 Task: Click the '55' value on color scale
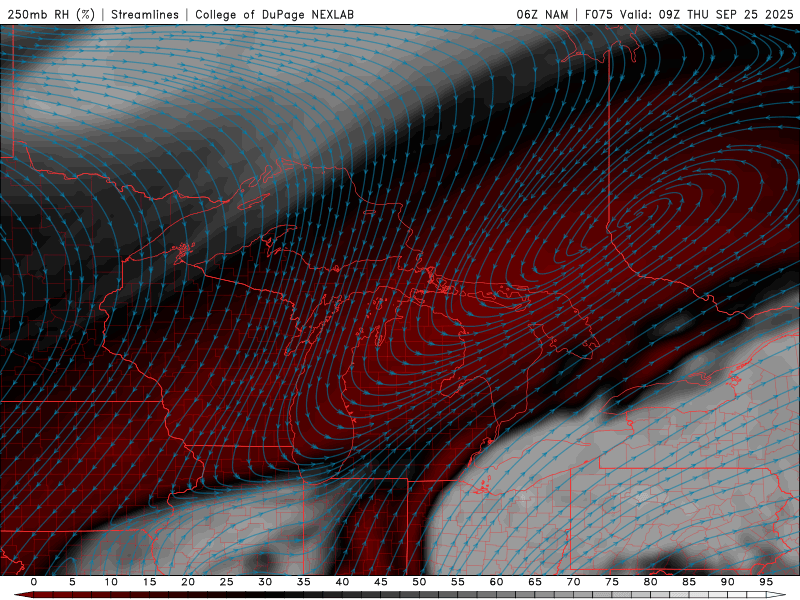pyautogui.click(x=458, y=582)
